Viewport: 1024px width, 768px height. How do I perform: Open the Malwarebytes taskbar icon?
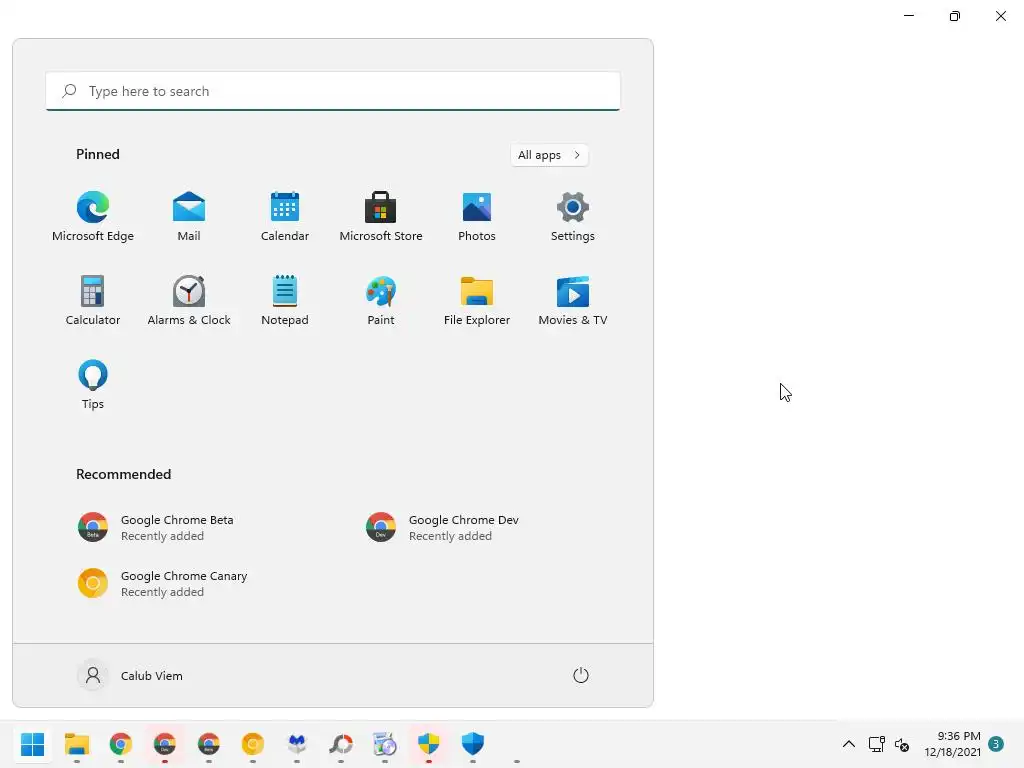[x=297, y=744]
